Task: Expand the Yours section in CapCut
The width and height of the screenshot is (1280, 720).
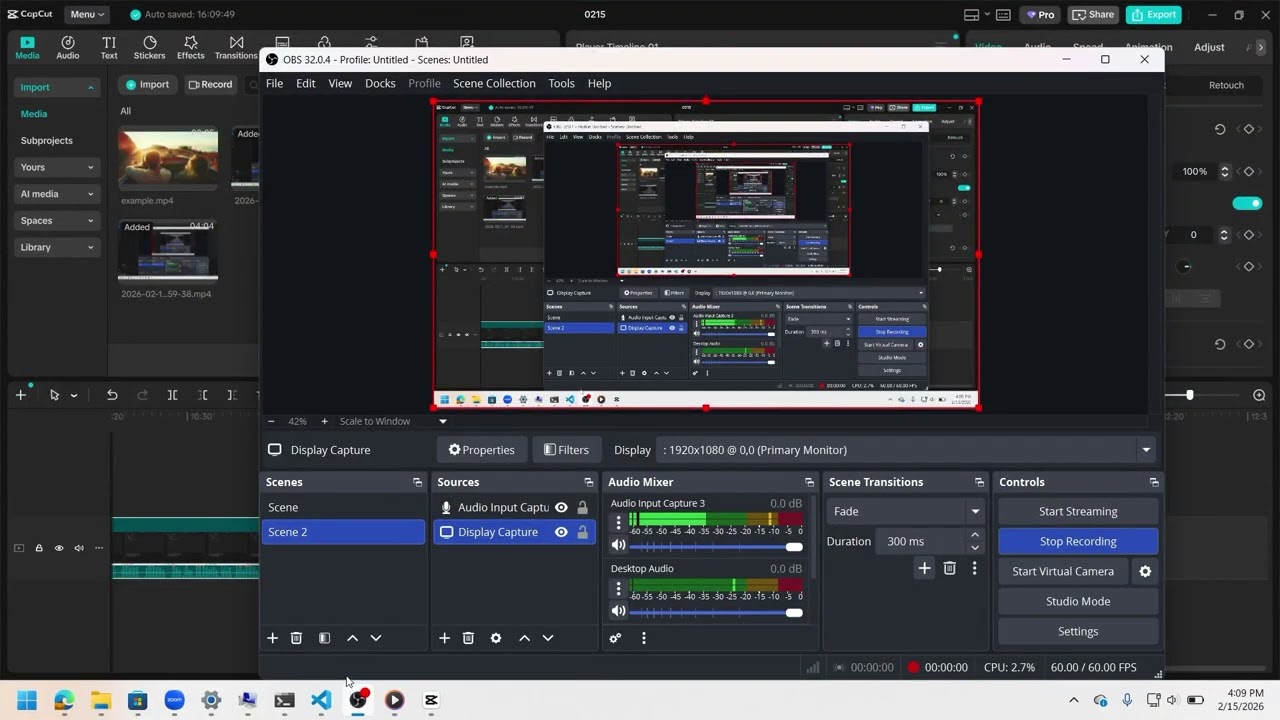Action: tap(57, 167)
